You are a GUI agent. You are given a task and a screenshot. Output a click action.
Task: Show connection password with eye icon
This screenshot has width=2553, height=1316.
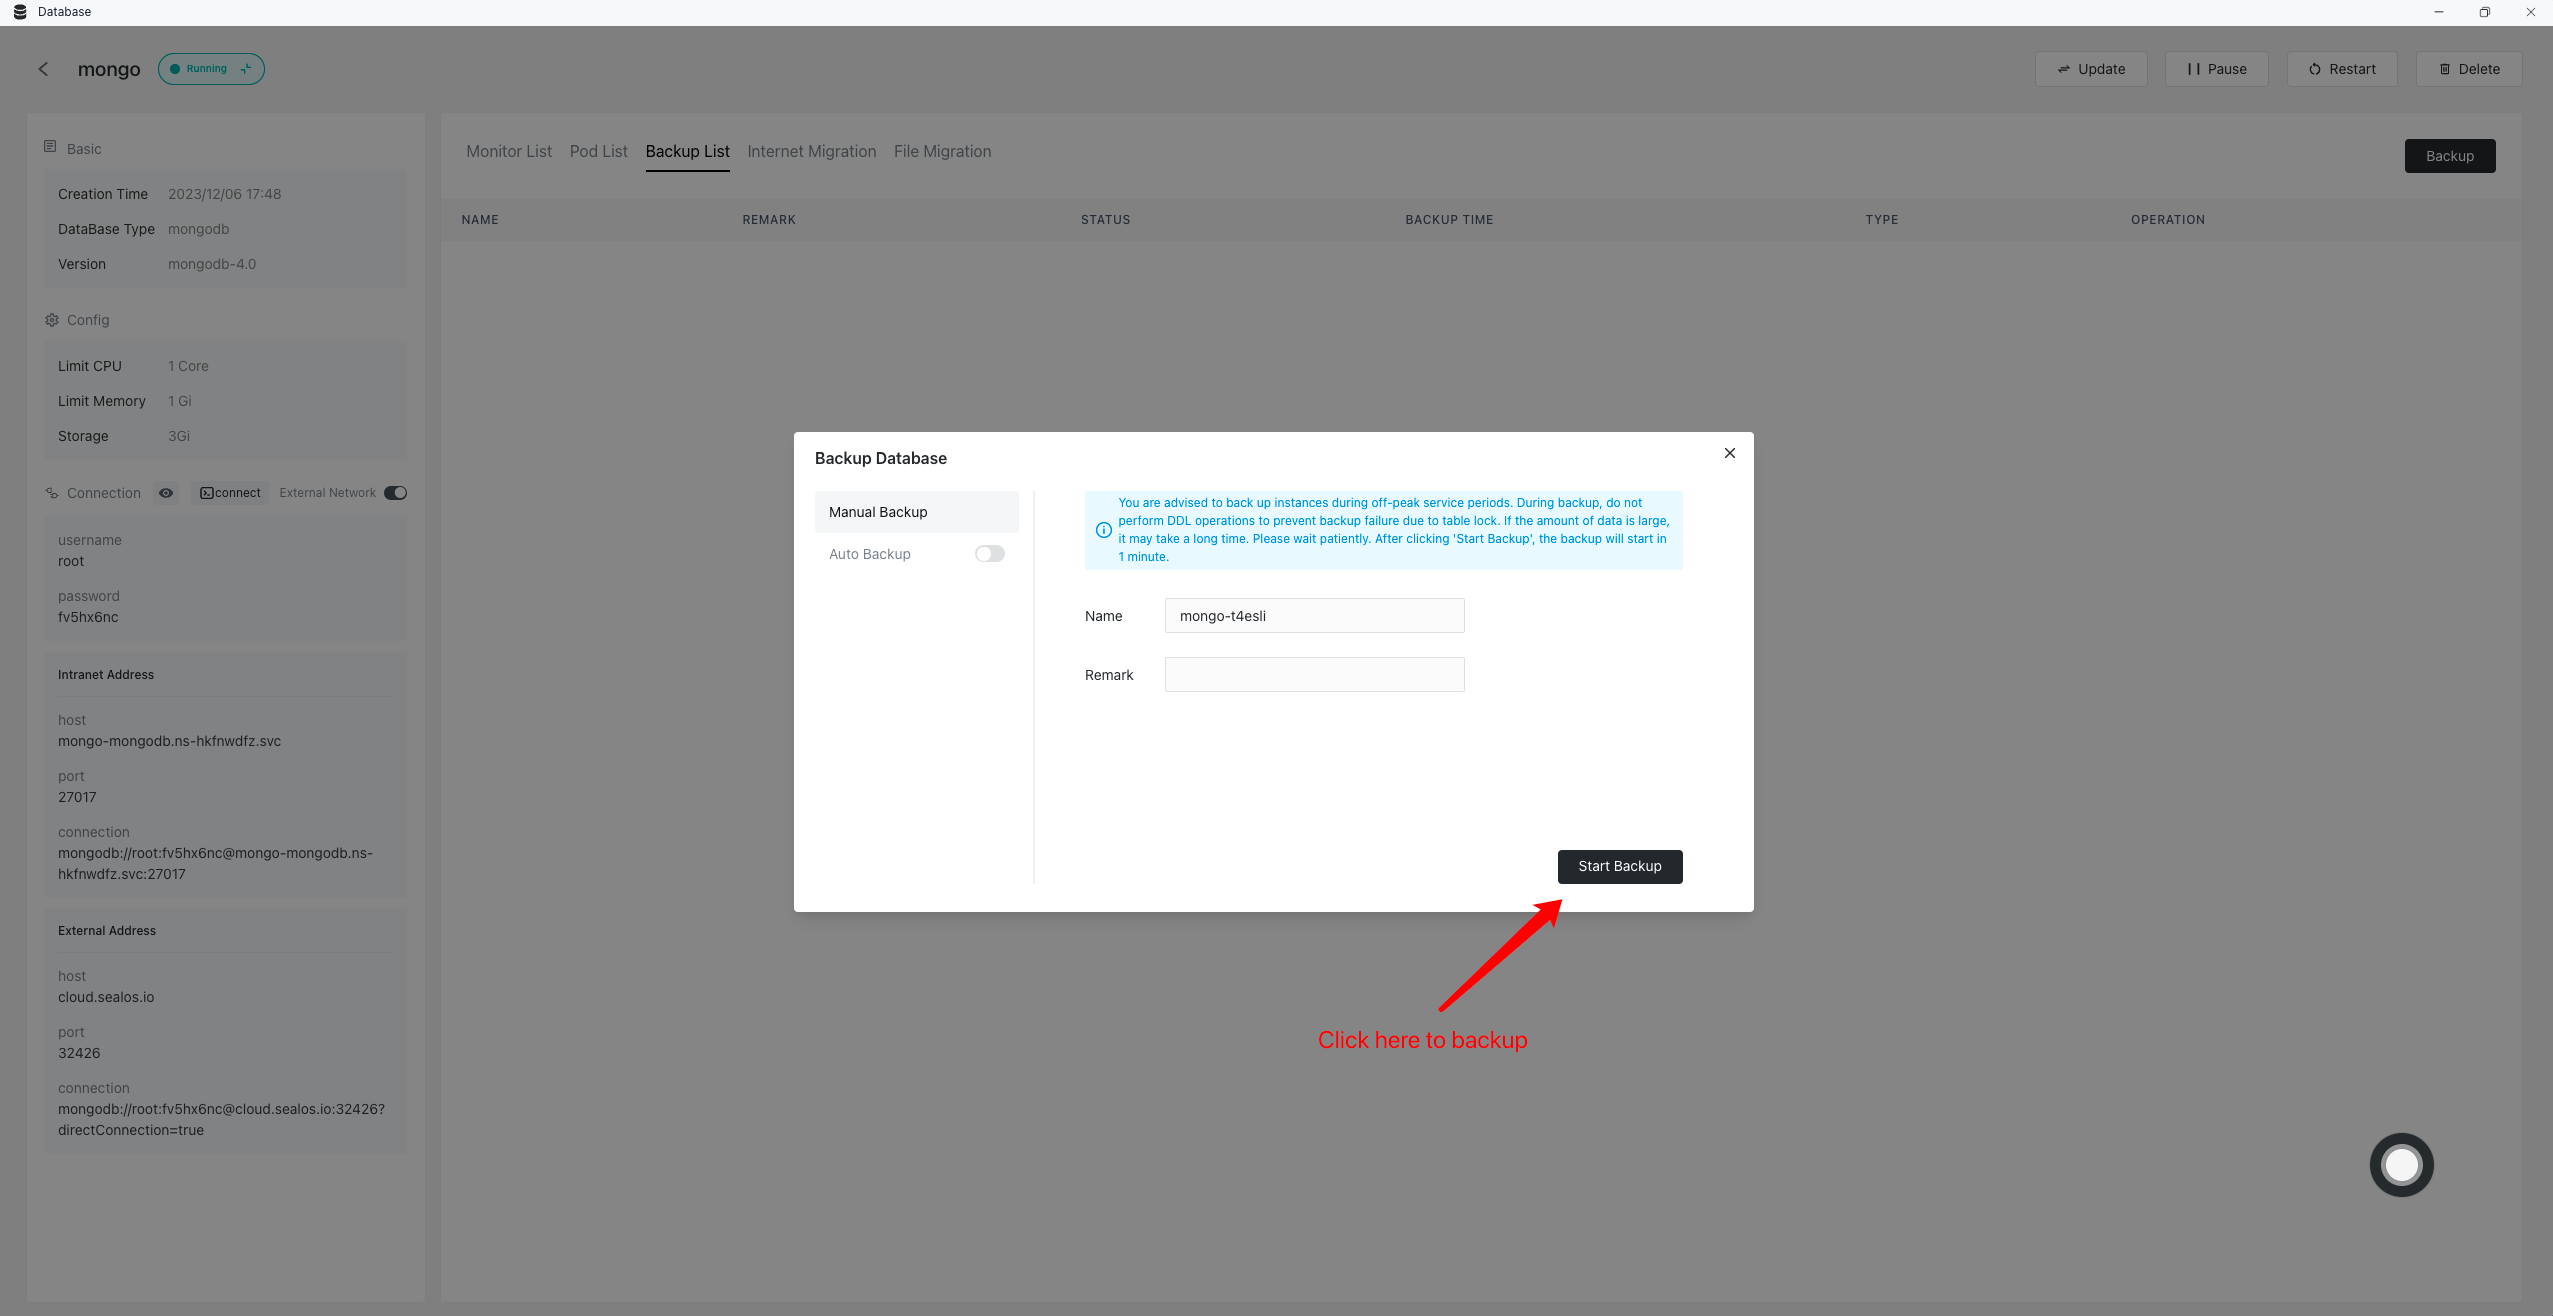pyautogui.click(x=166, y=493)
